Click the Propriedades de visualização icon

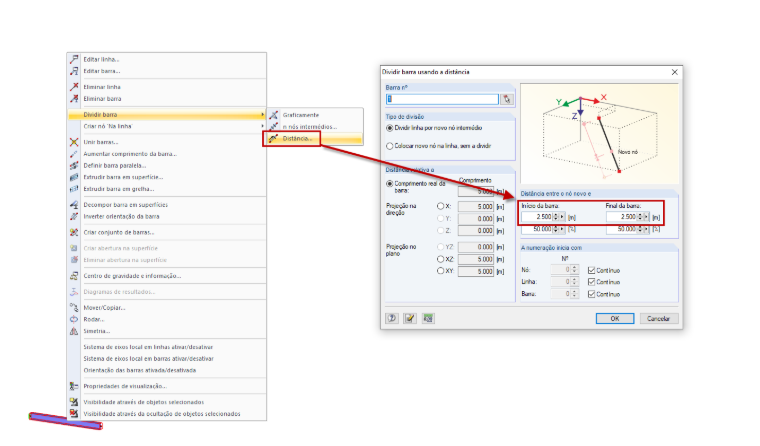tap(74, 386)
